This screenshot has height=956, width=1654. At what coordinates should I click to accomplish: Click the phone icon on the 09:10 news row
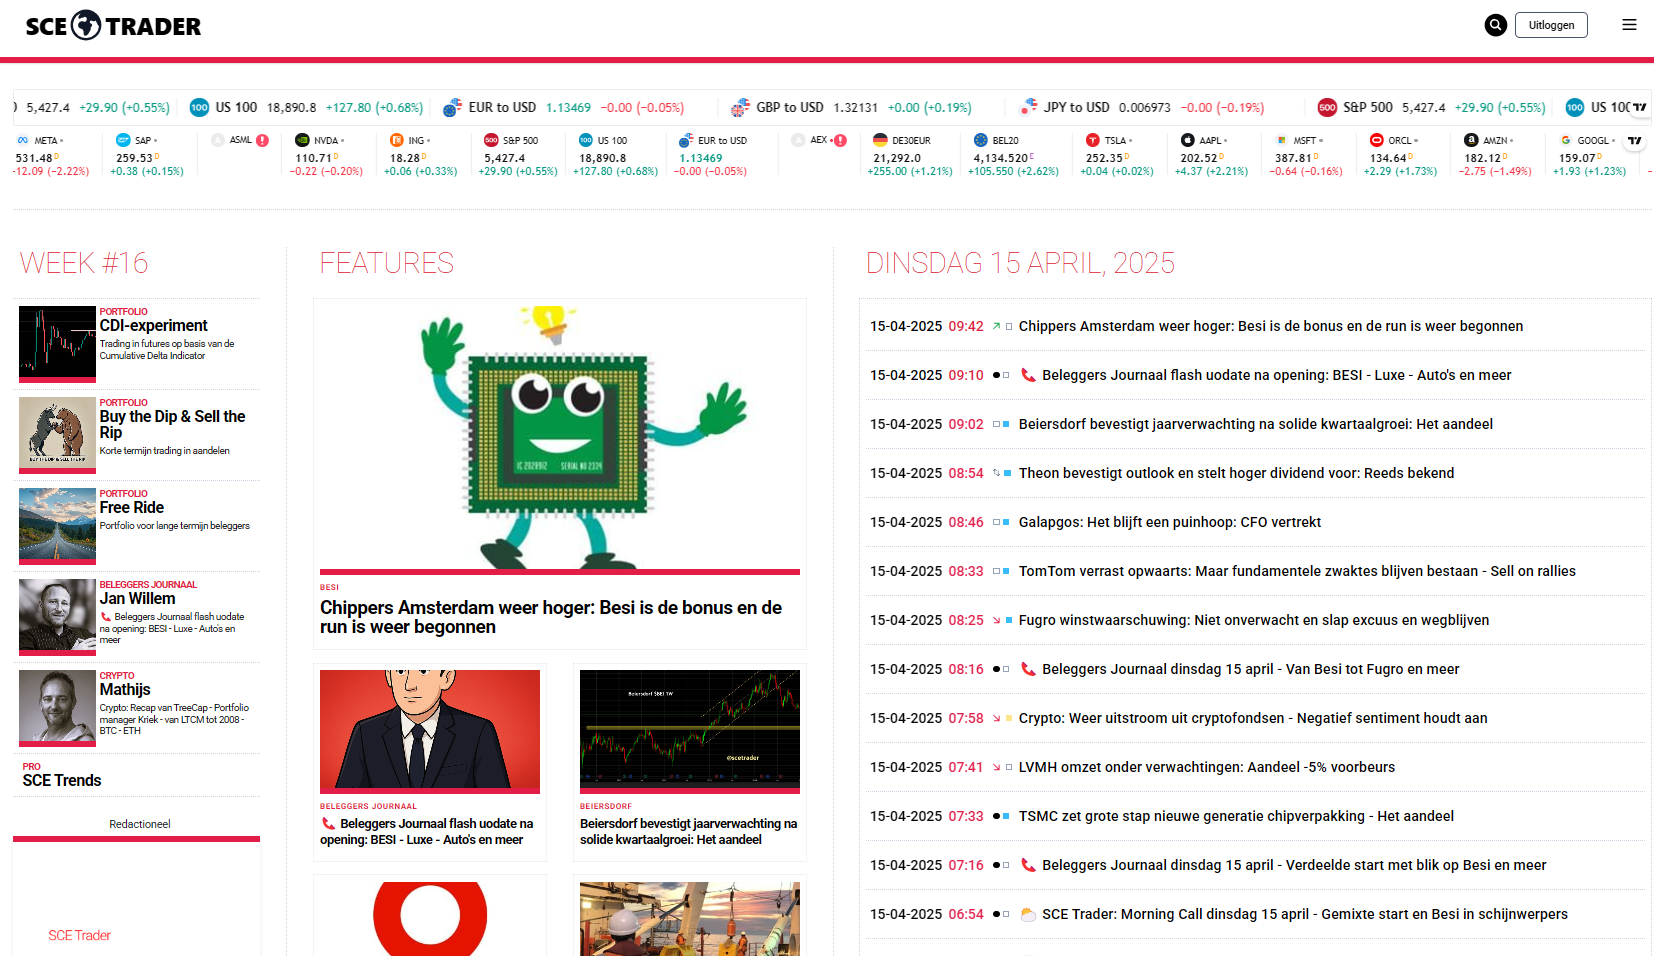coord(1028,375)
